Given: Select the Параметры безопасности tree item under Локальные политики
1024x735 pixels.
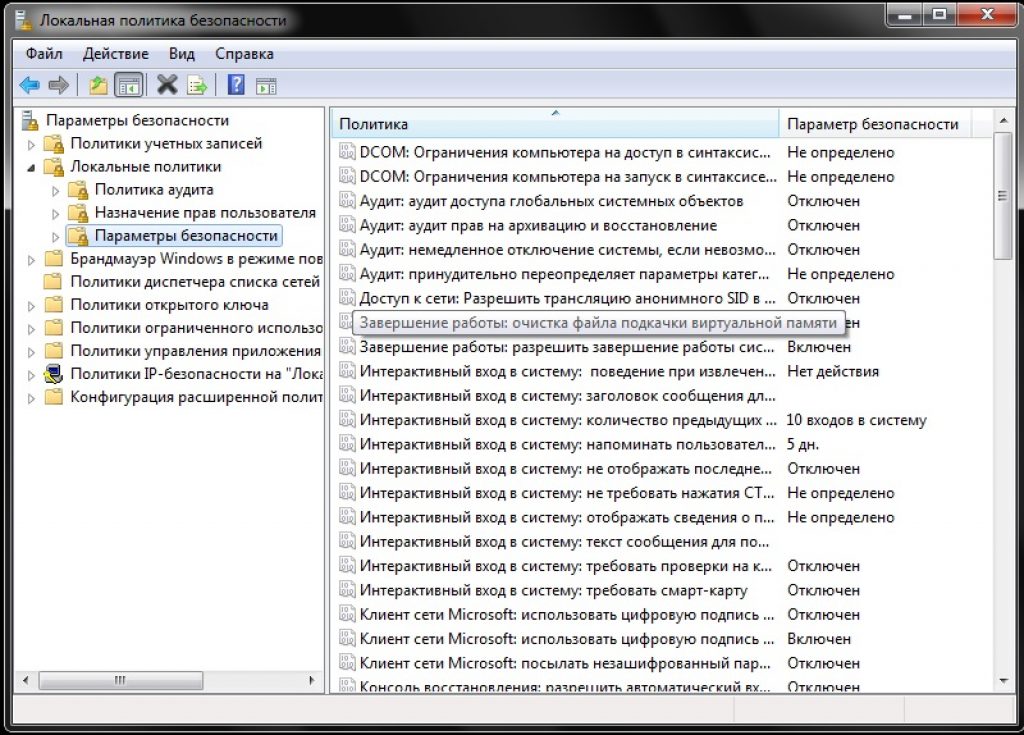Looking at the screenshot, I should pos(186,236).
